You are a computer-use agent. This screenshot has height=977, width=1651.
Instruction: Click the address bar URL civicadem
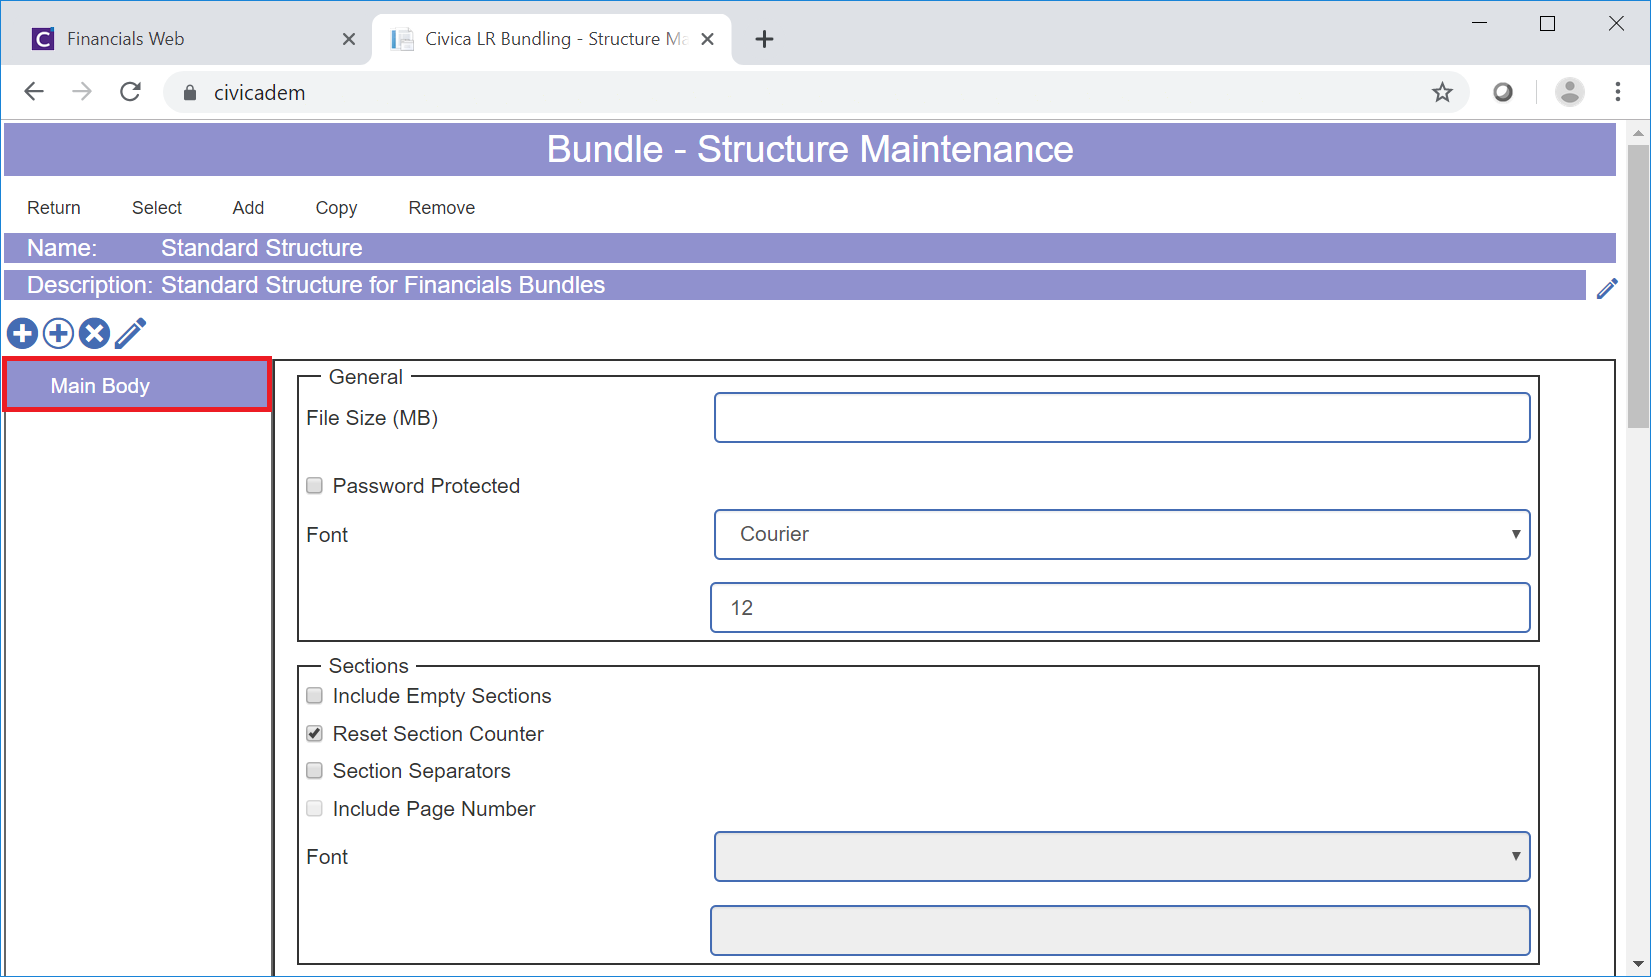click(259, 93)
